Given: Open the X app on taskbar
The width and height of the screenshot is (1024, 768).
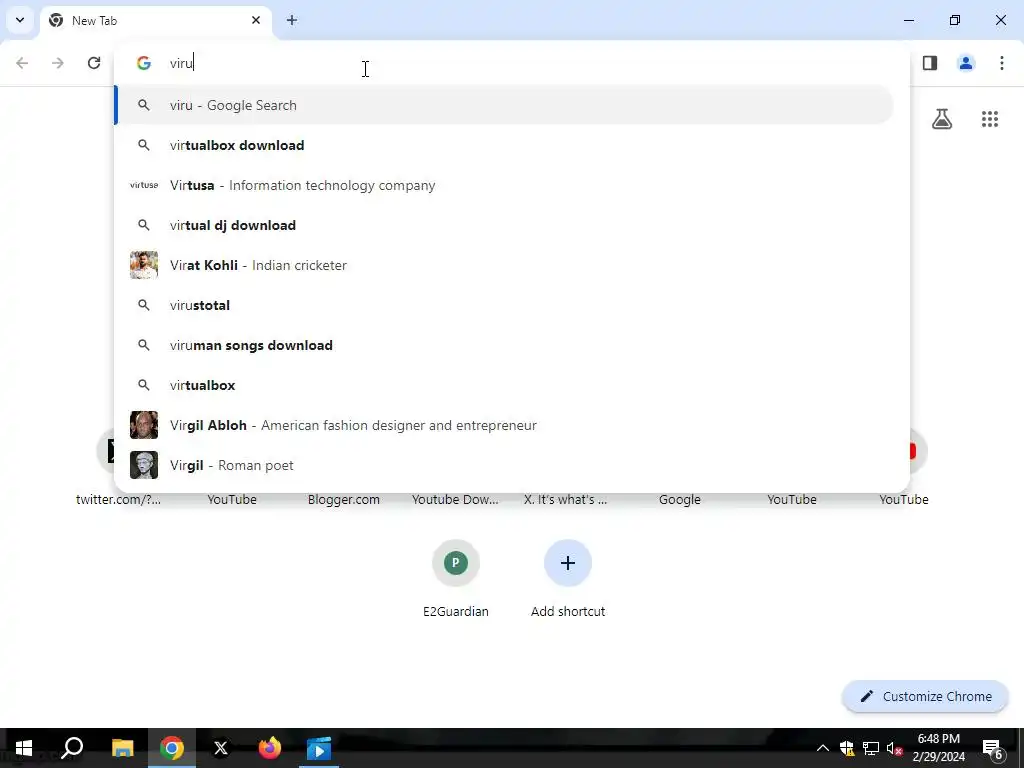Looking at the screenshot, I should click(x=221, y=748).
